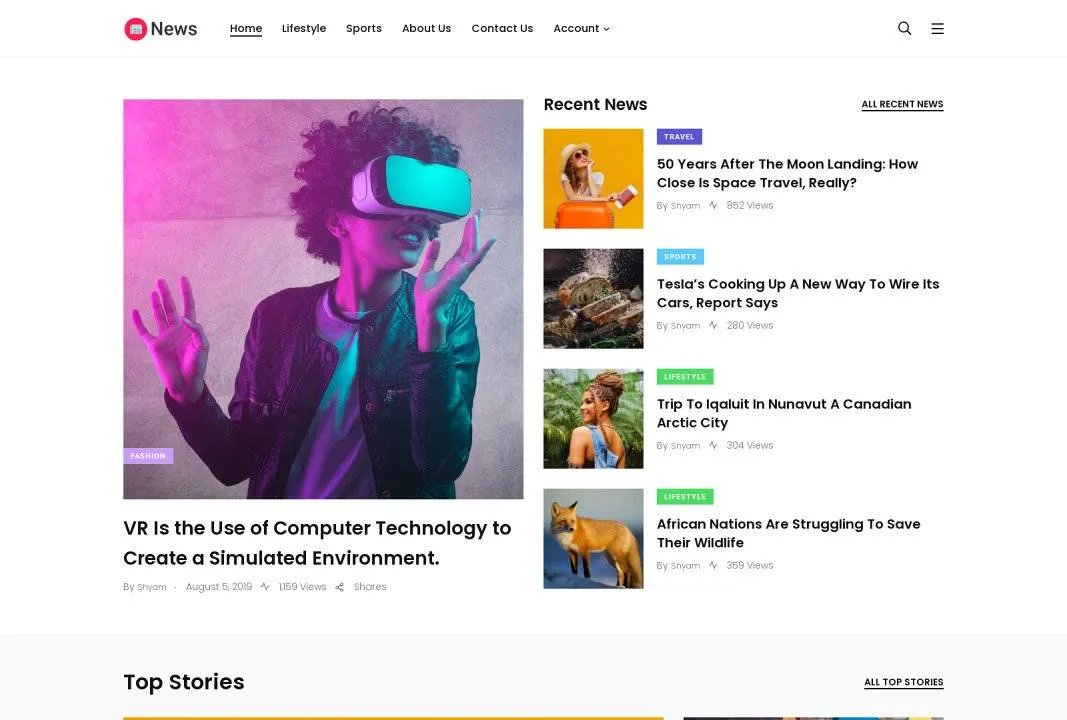Click the search magnifier icon
This screenshot has width=1067, height=720.
tap(904, 28)
